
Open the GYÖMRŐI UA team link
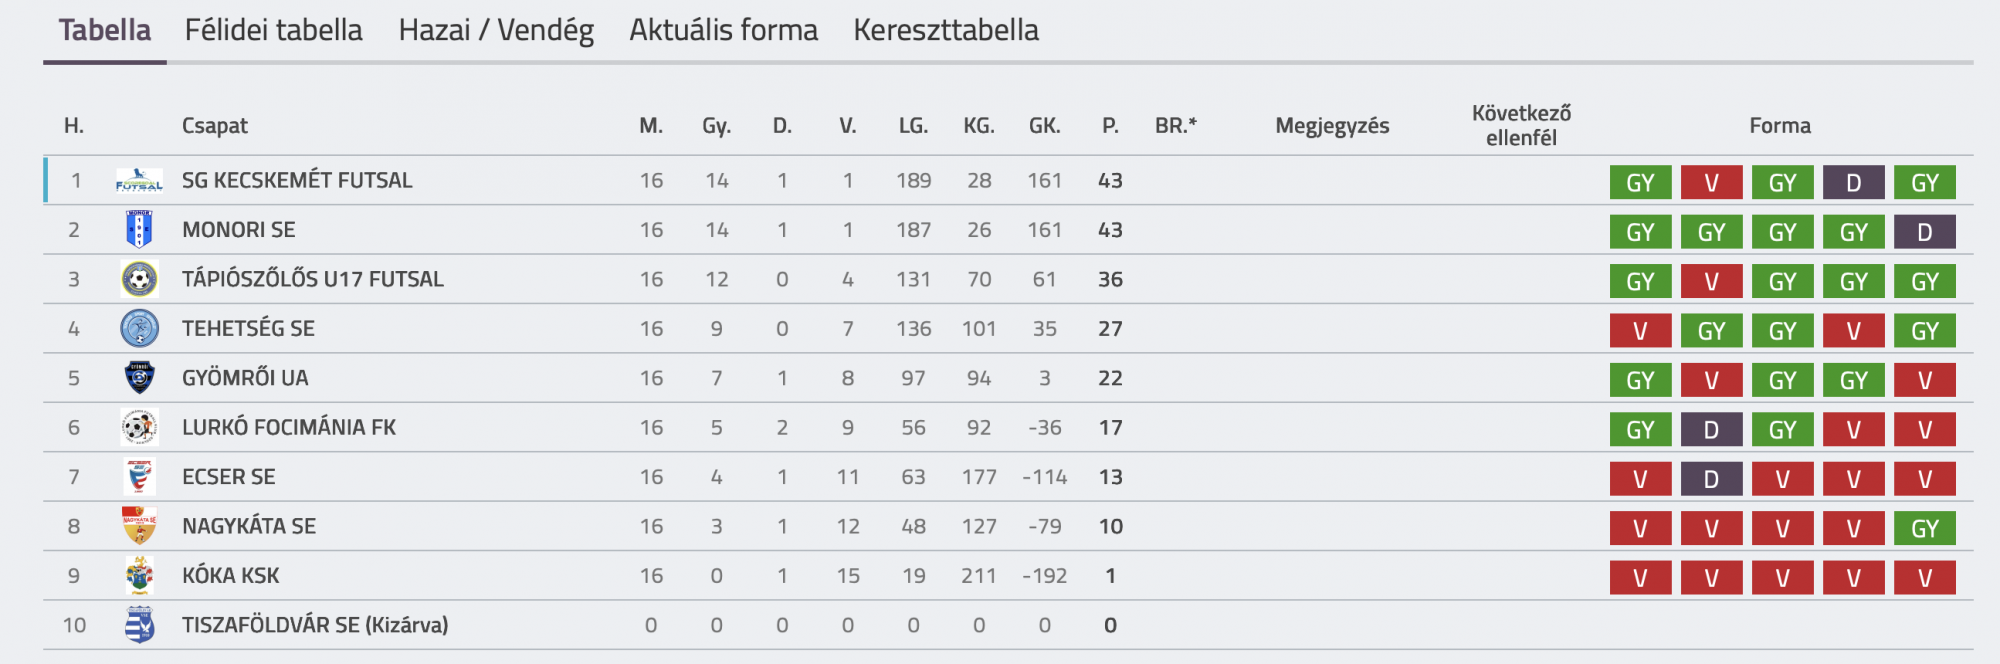pos(245,378)
